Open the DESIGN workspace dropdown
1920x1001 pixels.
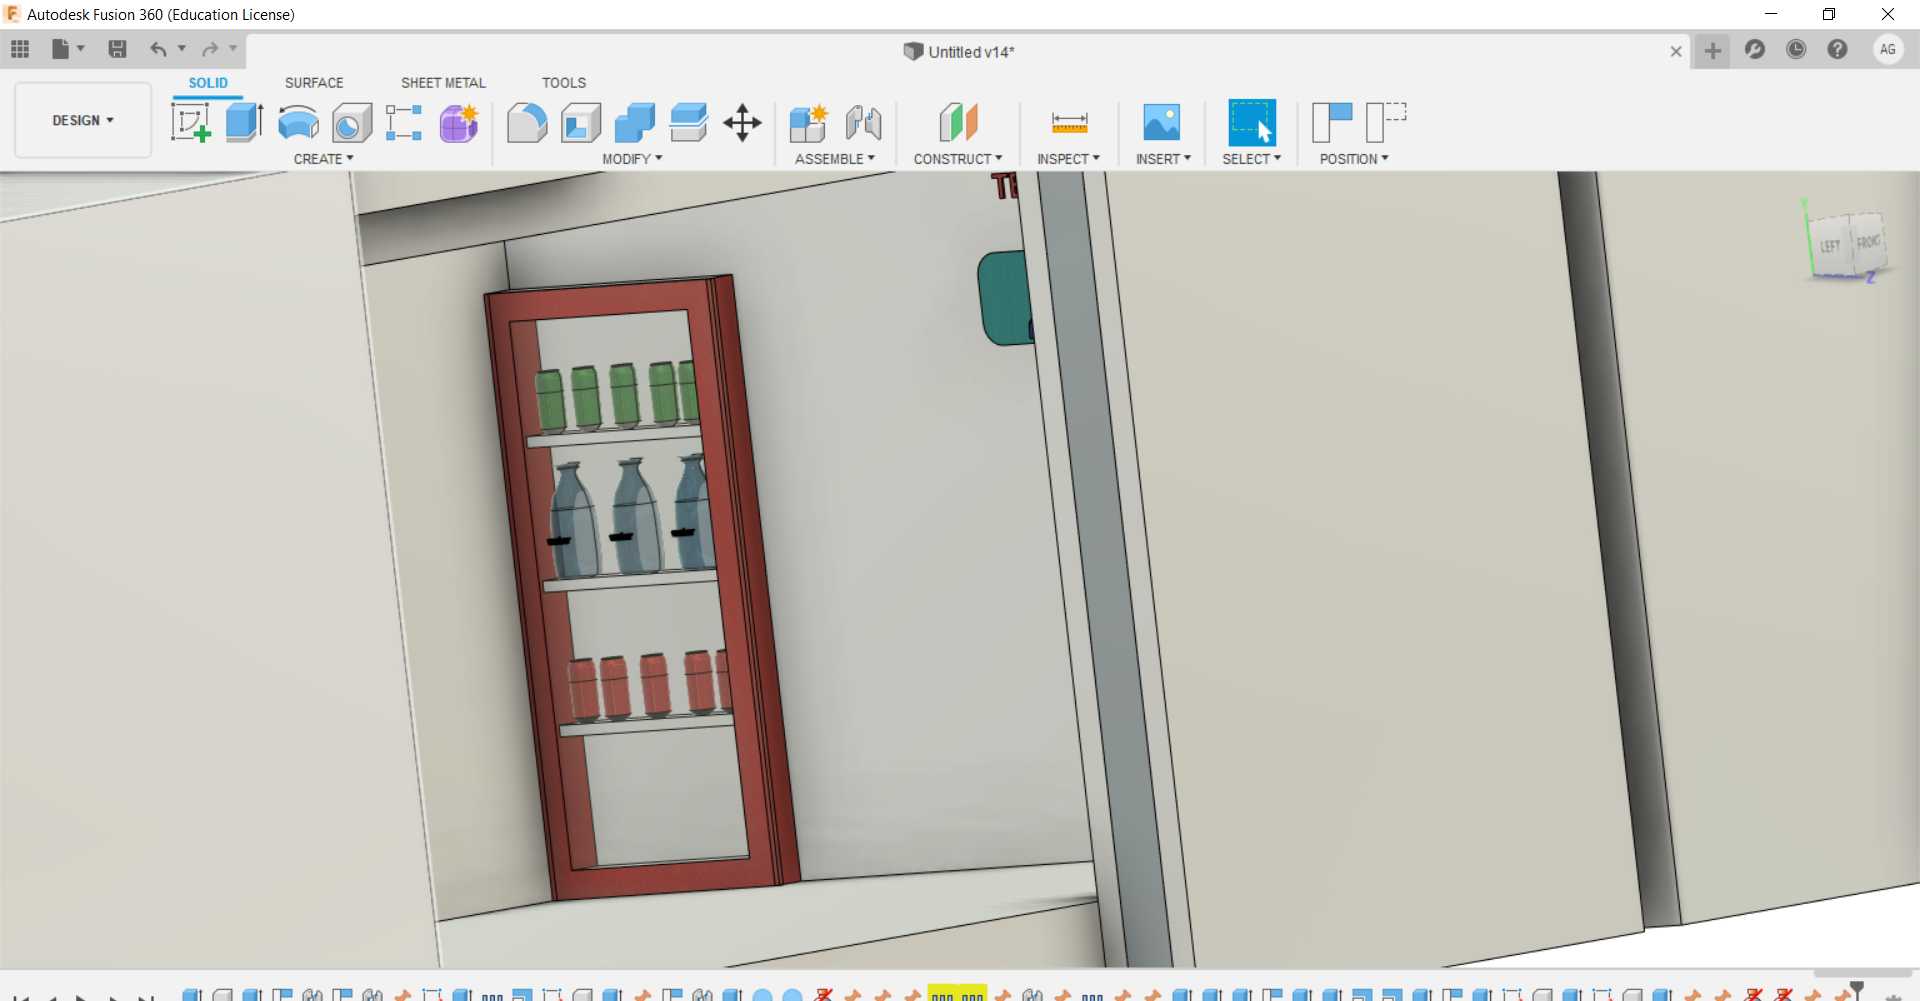(83, 120)
